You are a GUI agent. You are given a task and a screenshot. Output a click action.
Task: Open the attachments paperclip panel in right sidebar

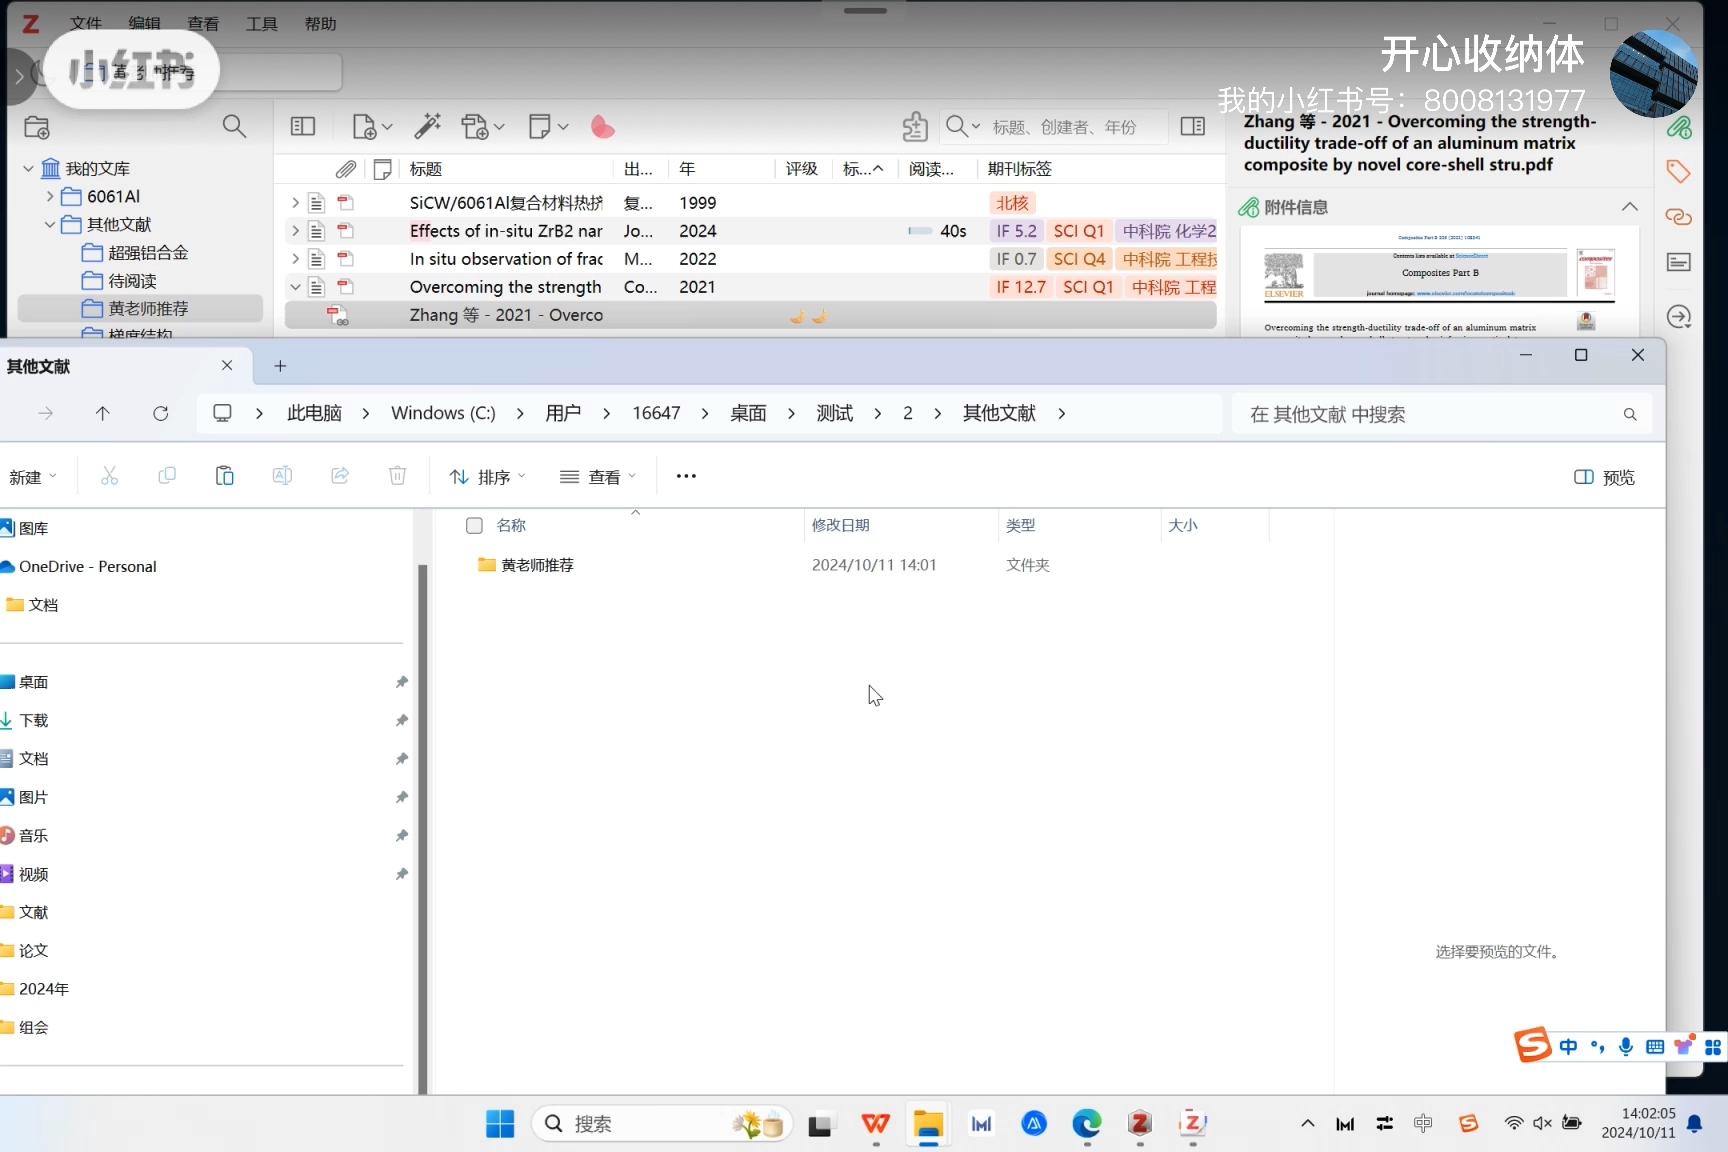coord(1681,127)
